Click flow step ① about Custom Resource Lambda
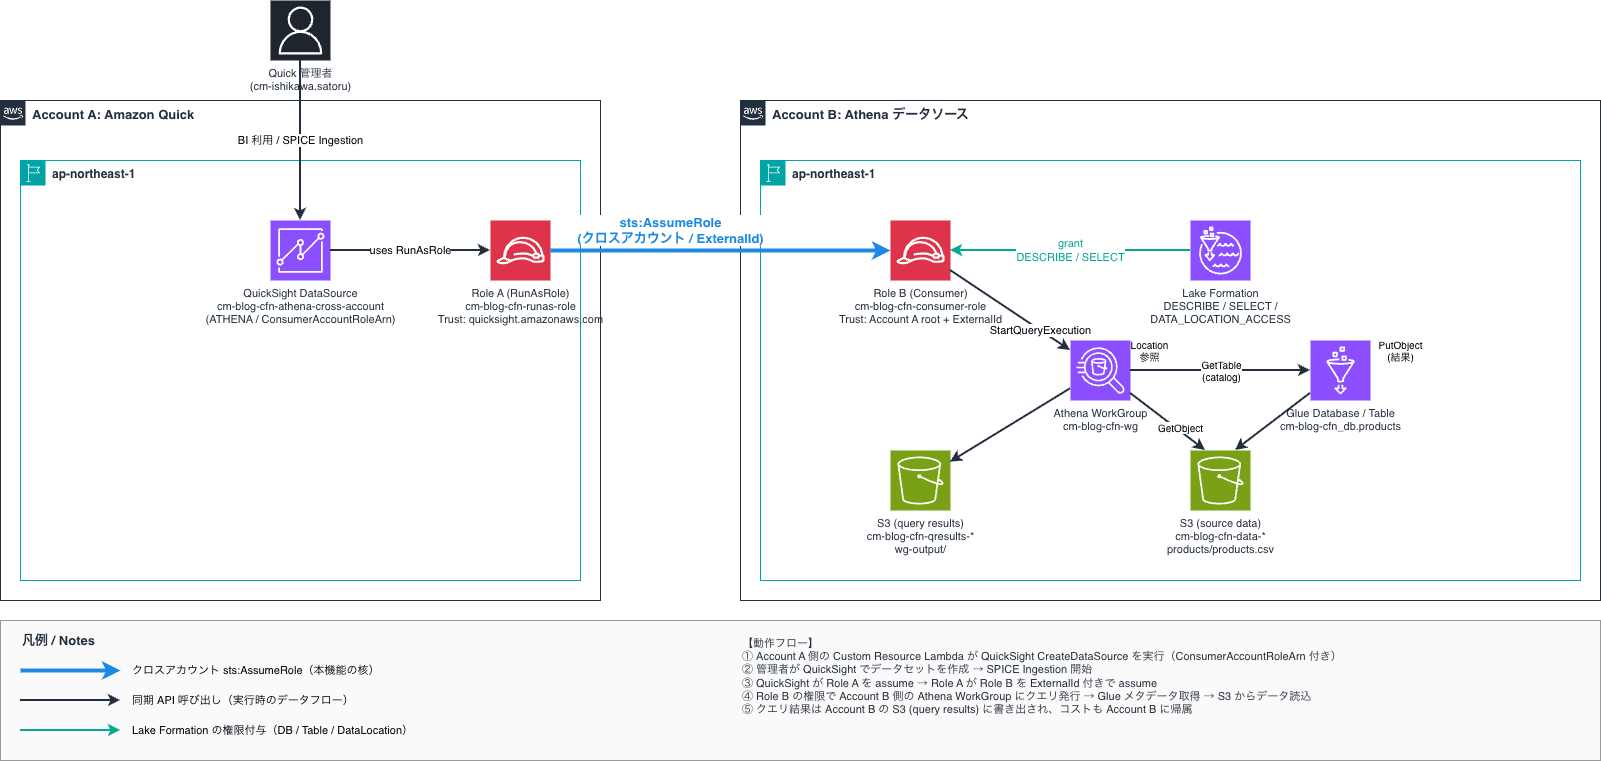This screenshot has width=1601, height=761. click(1039, 656)
